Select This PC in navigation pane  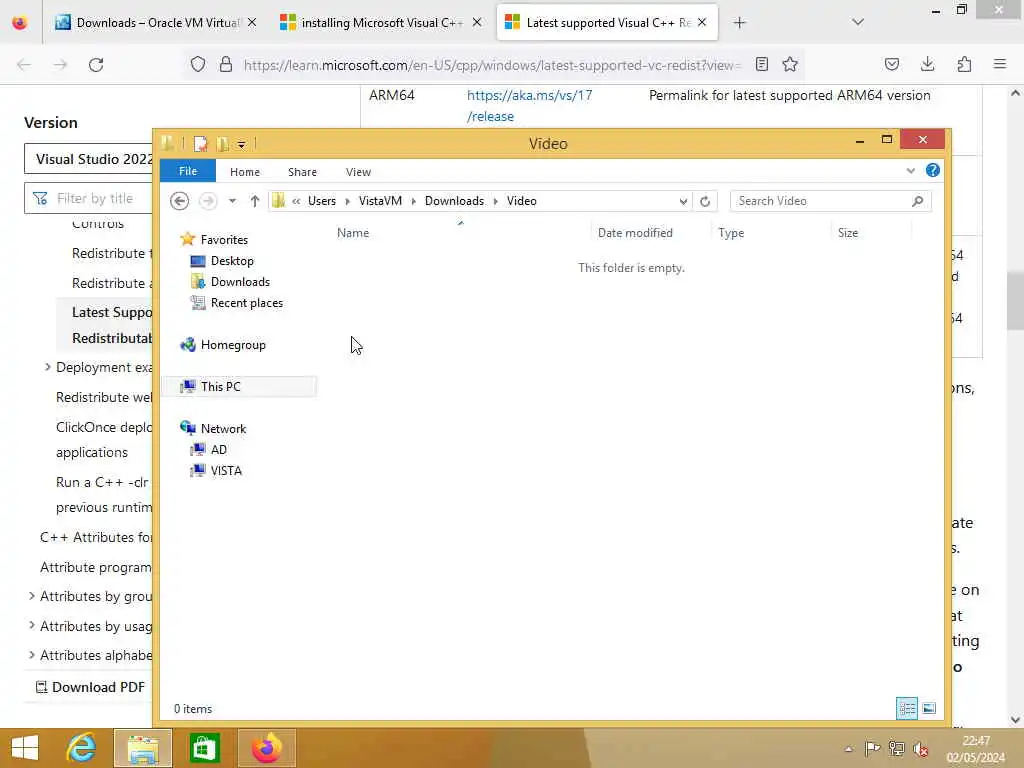(x=220, y=387)
